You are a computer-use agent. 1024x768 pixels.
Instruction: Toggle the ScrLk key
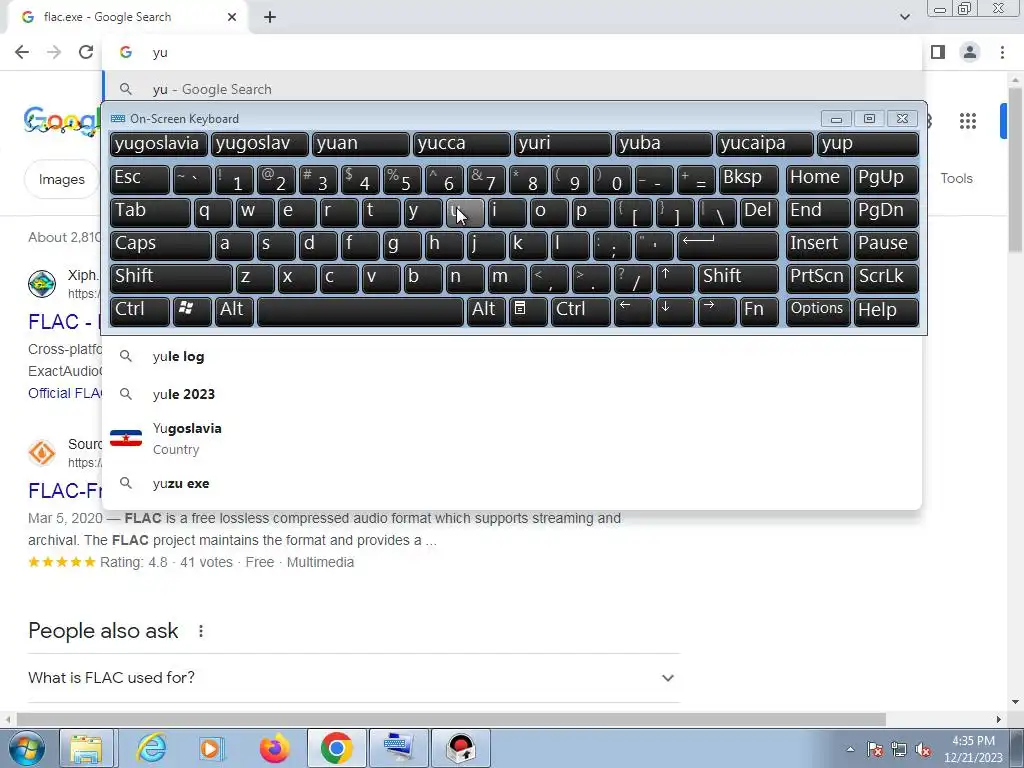[886, 278]
